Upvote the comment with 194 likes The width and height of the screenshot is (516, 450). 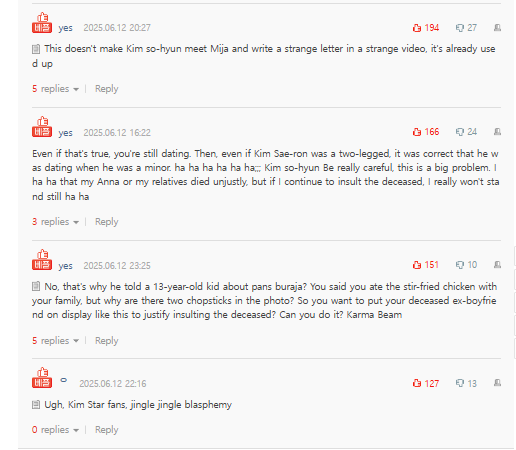[426, 28]
